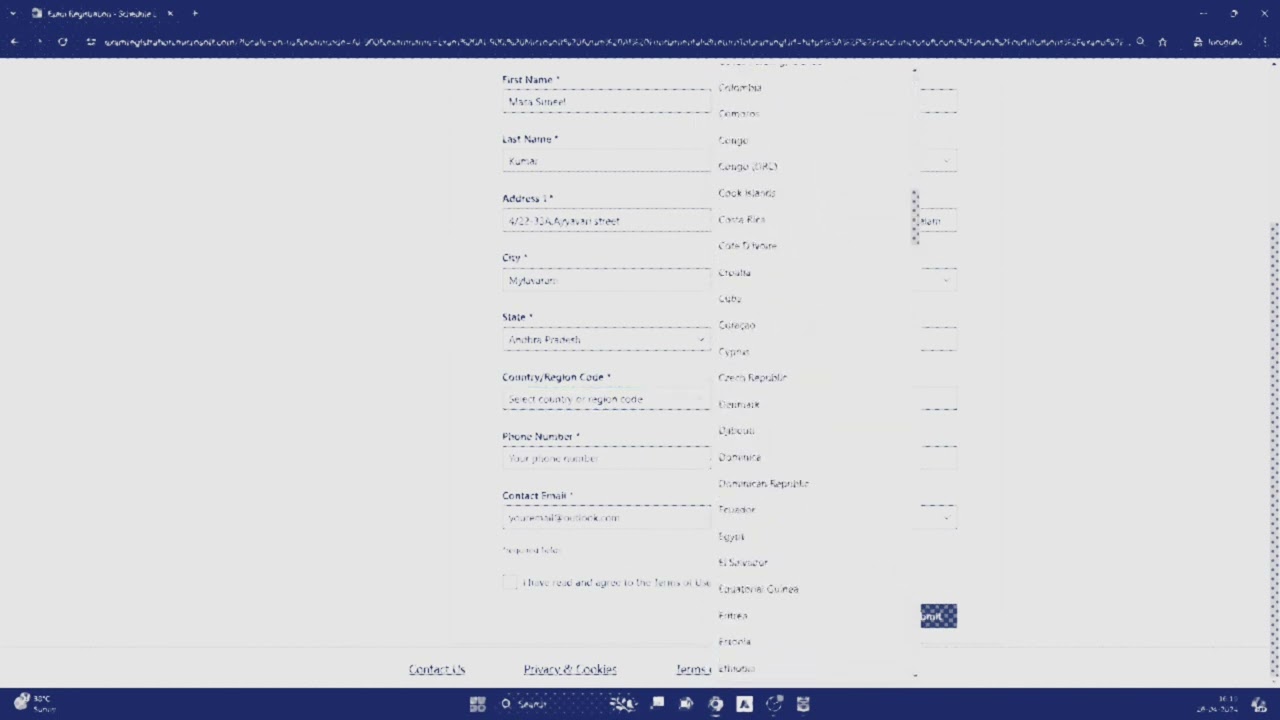This screenshot has width=1280, height=720.
Task: Click the country list scrollbar thumb
Action: click(x=914, y=216)
